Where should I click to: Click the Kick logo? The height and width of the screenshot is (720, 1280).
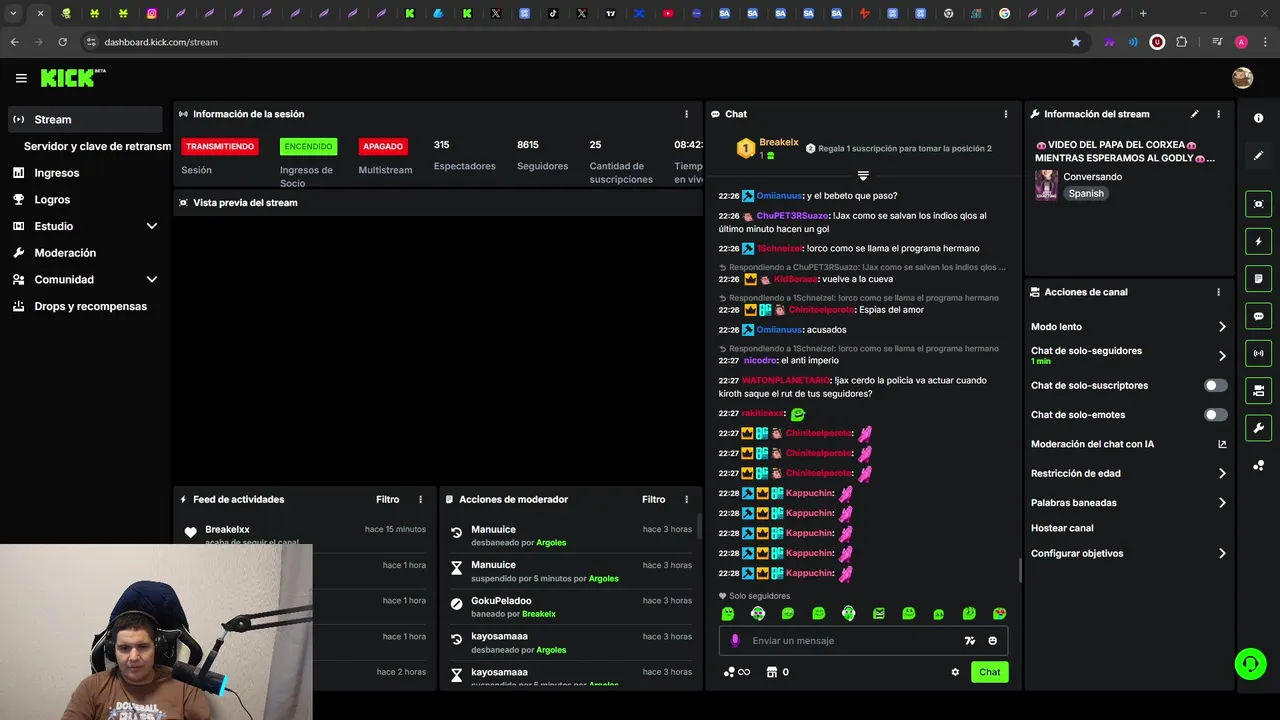point(72,78)
